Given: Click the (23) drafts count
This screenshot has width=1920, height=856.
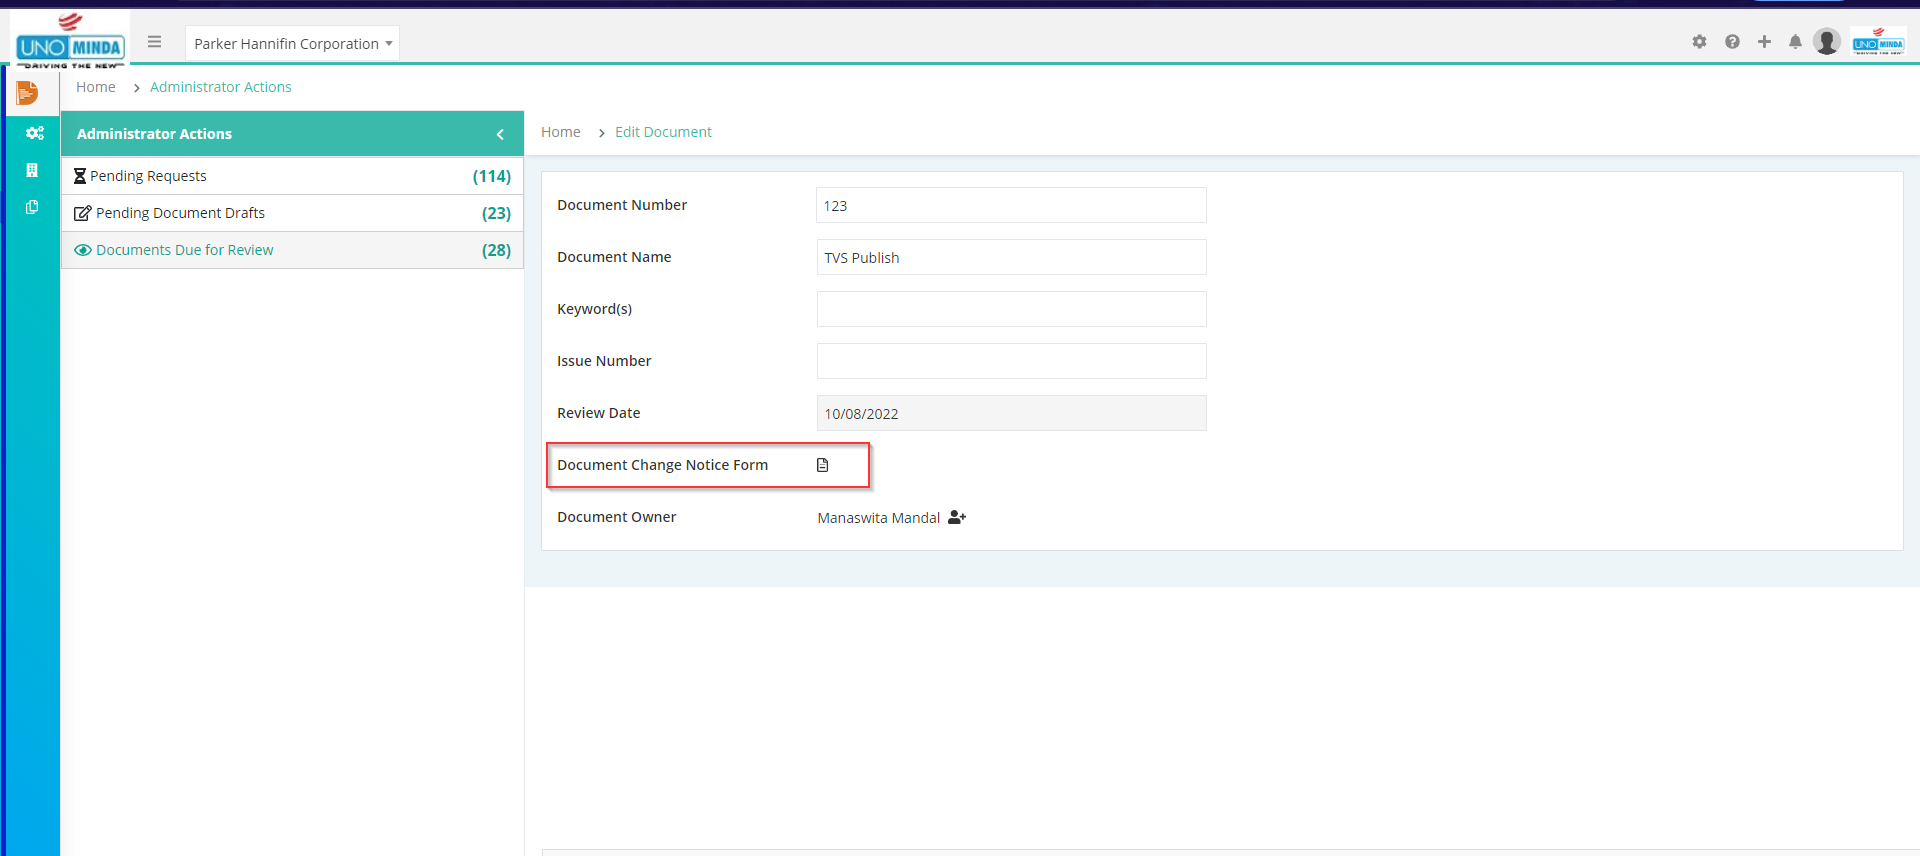Looking at the screenshot, I should [x=496, y=213].
